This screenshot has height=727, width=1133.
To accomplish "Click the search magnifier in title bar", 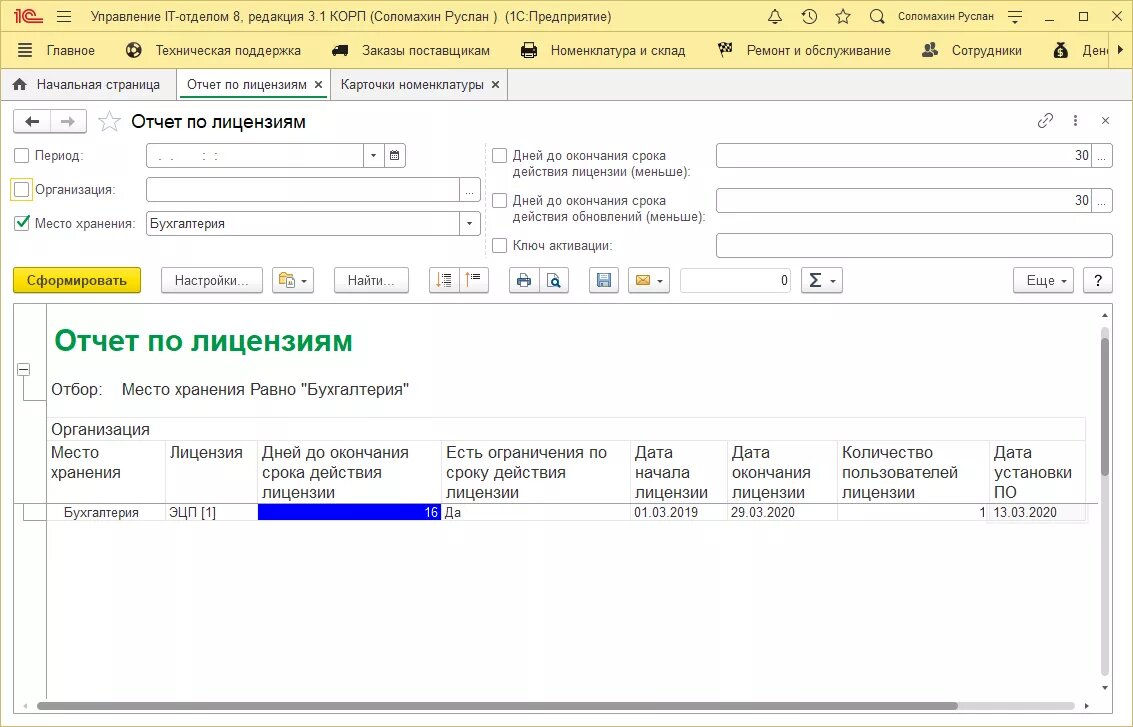I will tap(876, 16).
